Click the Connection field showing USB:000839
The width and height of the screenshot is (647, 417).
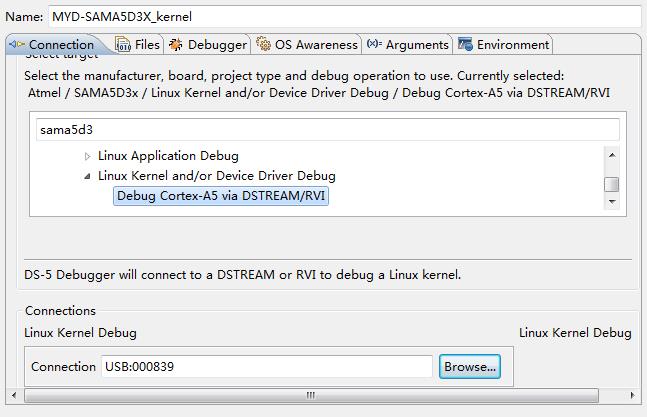click(x=267, y=366)
